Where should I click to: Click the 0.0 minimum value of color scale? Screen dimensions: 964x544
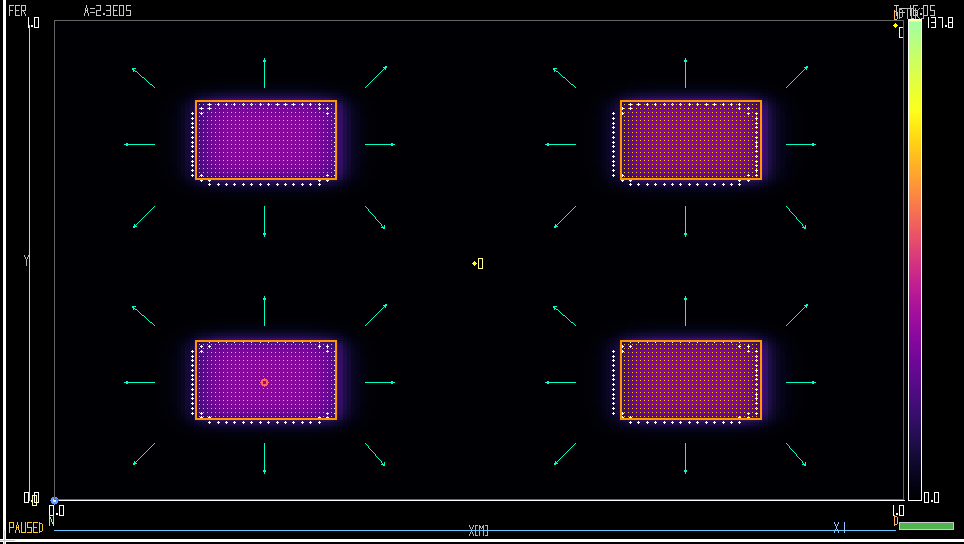click(x=931, y=497)
